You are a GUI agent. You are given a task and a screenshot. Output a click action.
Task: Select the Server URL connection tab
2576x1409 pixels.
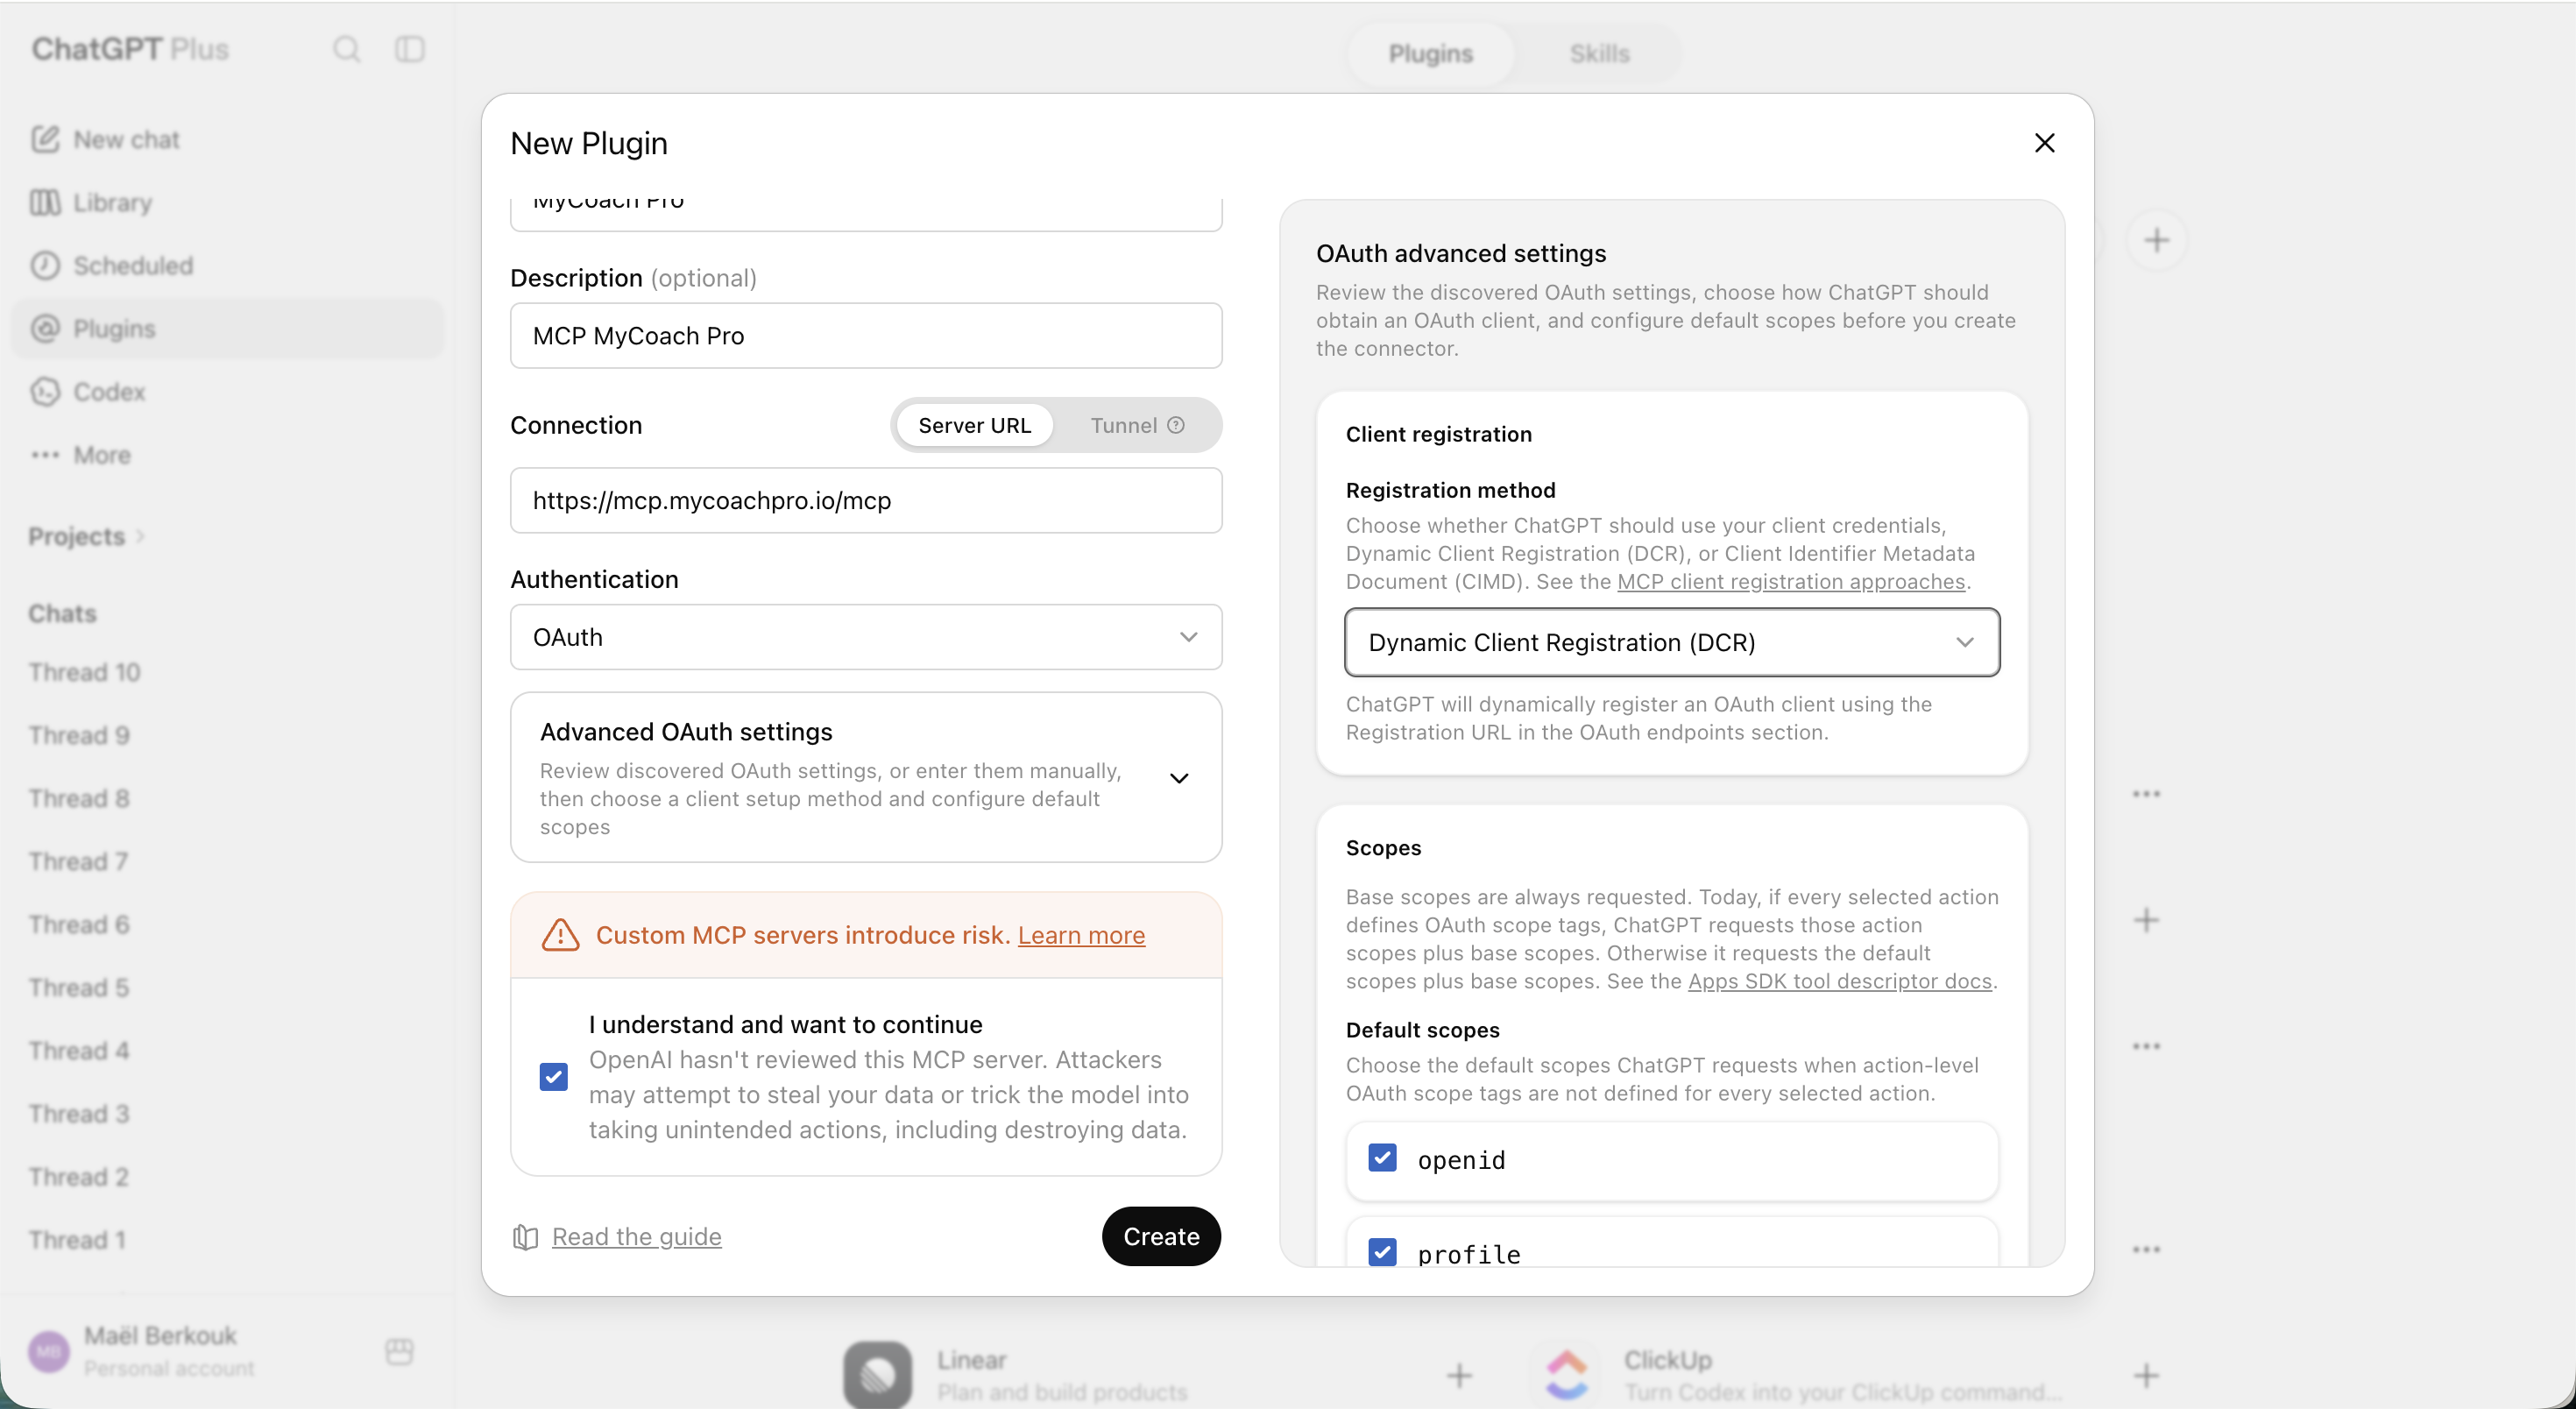974,425
